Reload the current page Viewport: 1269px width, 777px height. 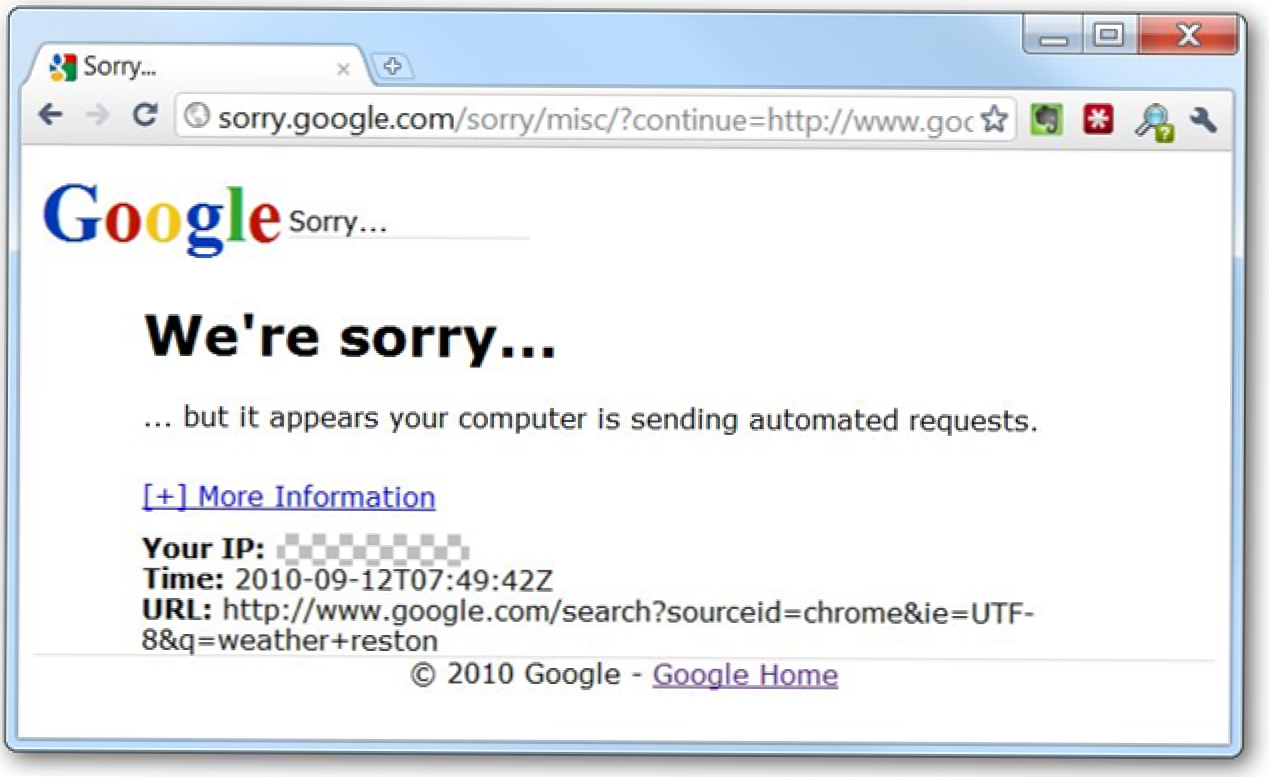pos(145,116)
